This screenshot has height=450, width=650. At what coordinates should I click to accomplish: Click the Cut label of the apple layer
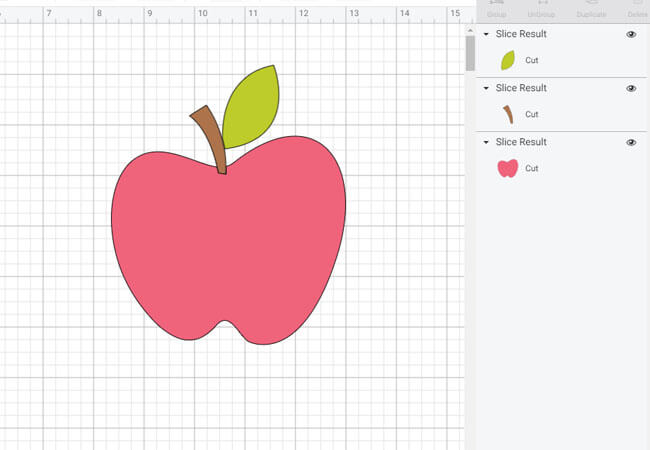pyautogui.click(x=531, y=168)
